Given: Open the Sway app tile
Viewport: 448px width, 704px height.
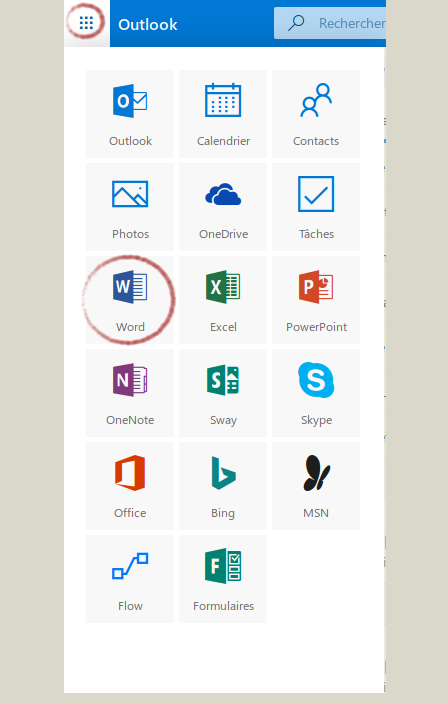Looking at the screenshot, I should (223, 392).
